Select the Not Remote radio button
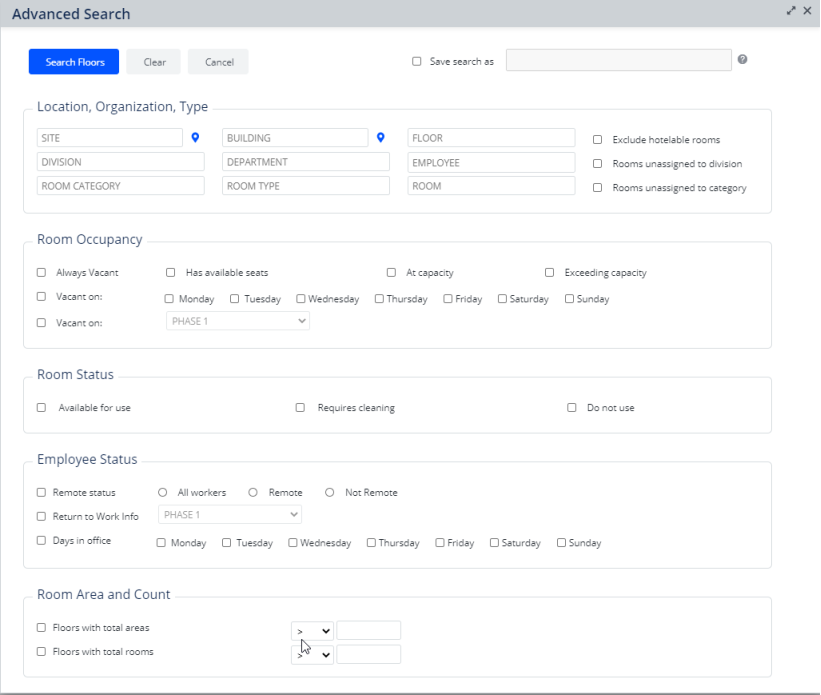The image size is (821, 695). tap(330, 492)
